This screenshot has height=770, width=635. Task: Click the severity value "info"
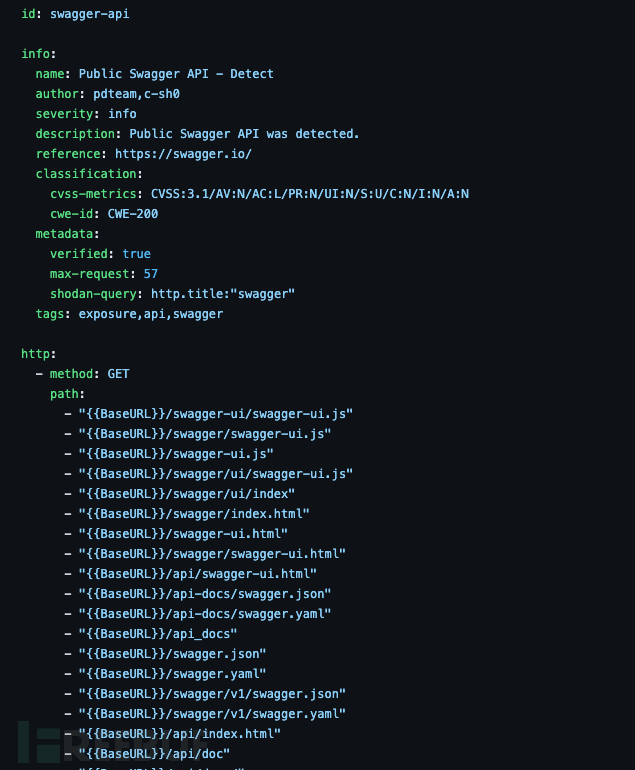[x=122, y=114]
